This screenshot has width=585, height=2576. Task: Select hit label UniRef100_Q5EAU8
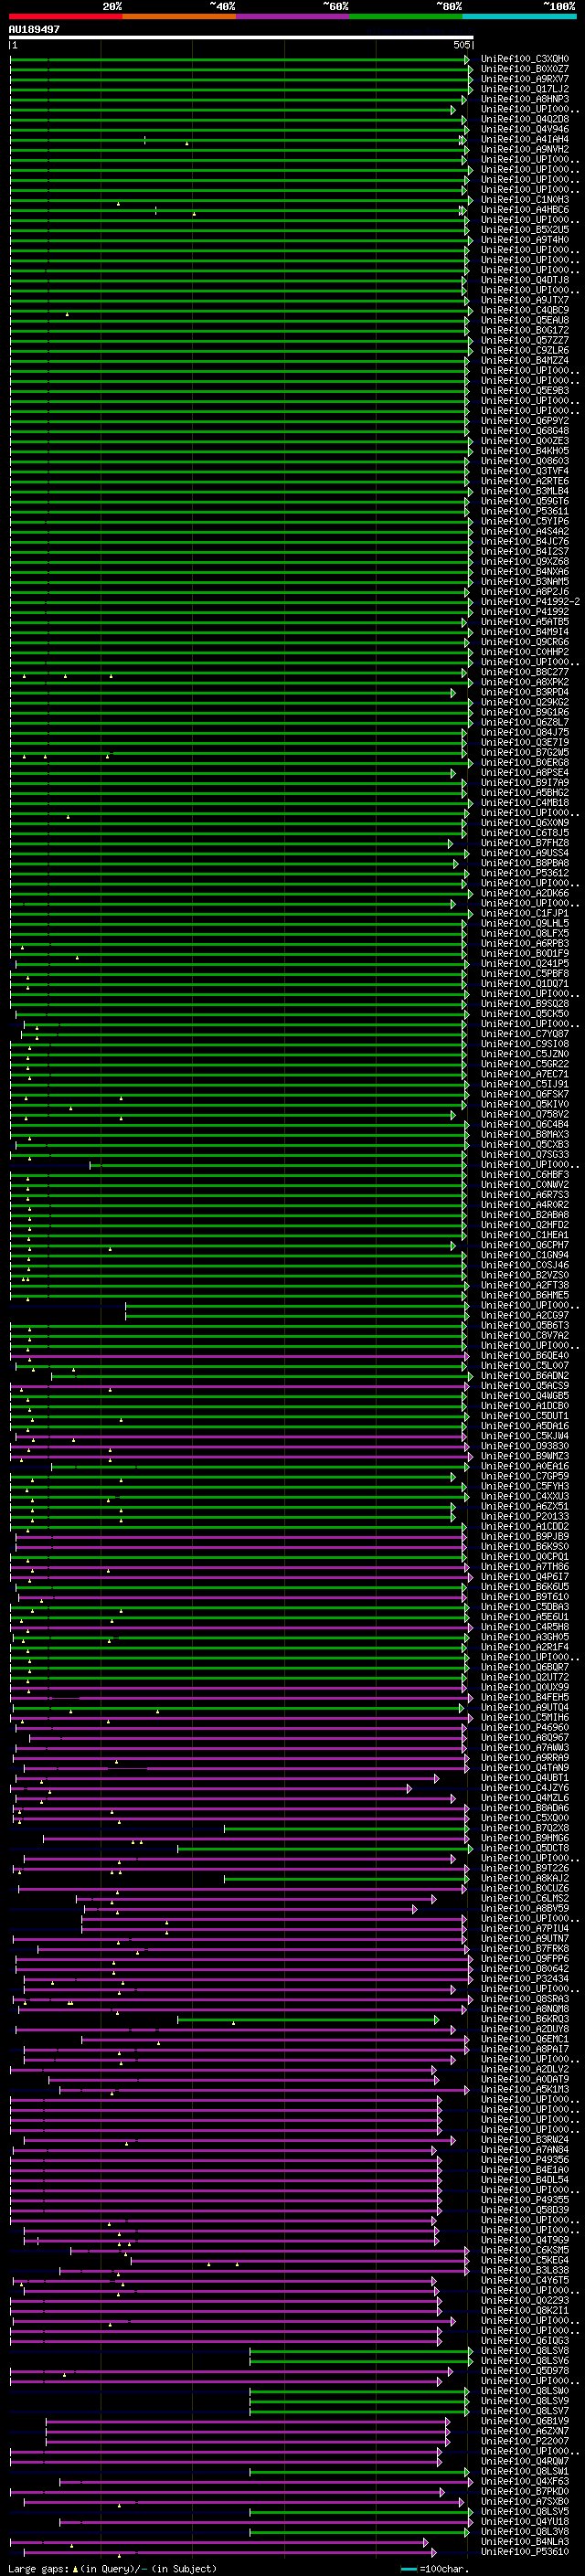tap(525, 320)
